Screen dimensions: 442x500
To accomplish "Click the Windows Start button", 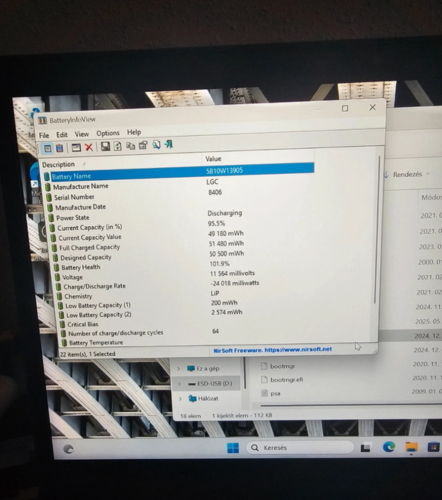I will pos(233,447).
